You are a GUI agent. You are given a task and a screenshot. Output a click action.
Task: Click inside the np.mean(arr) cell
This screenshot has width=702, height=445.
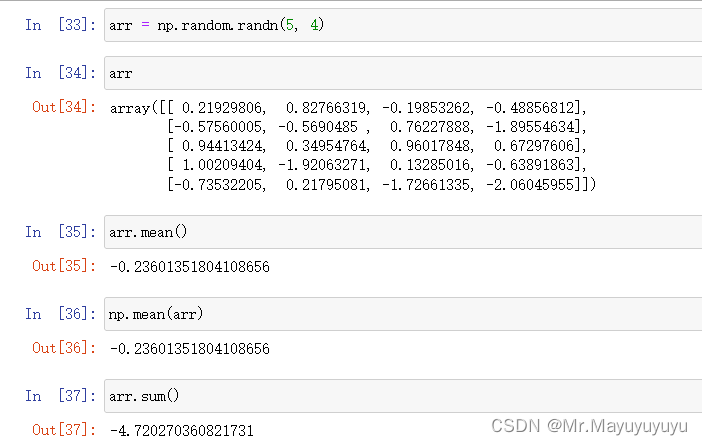pyautogui.click(x=400, y=315)
